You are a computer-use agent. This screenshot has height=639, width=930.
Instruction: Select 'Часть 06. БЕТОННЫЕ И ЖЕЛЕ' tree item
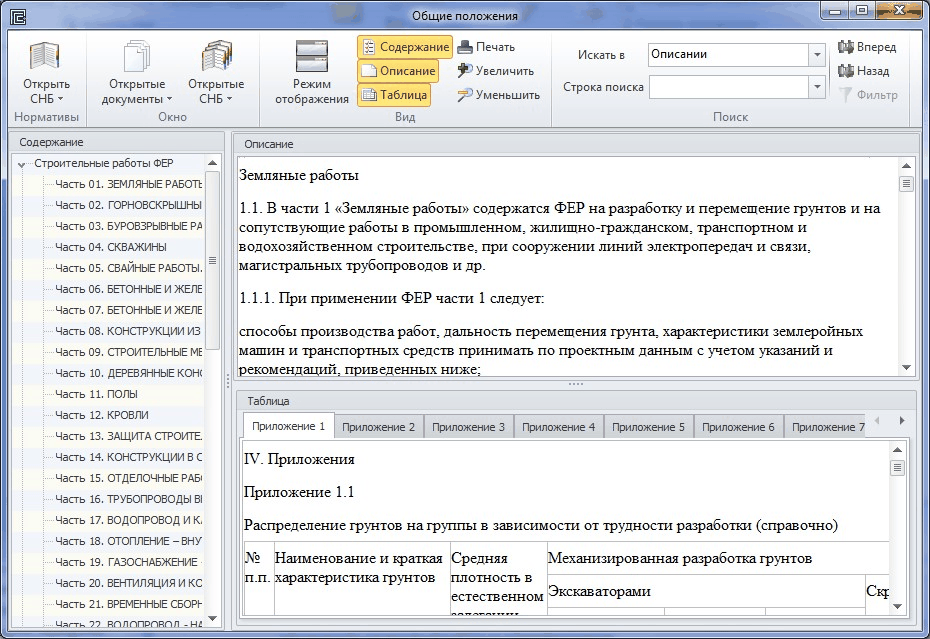128,289
